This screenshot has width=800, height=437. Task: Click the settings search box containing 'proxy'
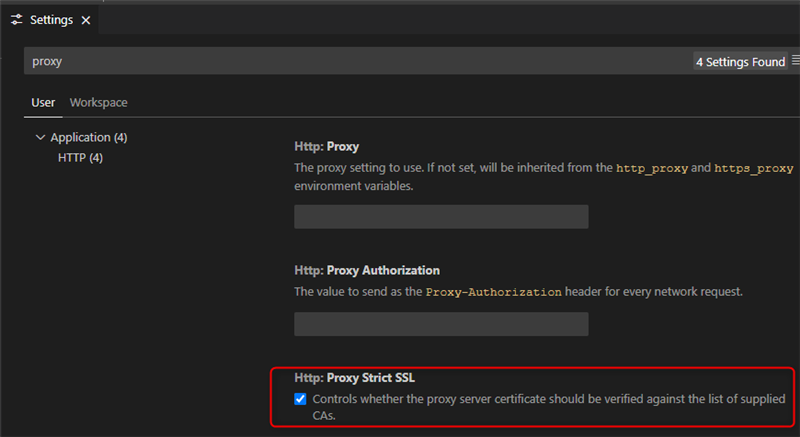point(350,61)
